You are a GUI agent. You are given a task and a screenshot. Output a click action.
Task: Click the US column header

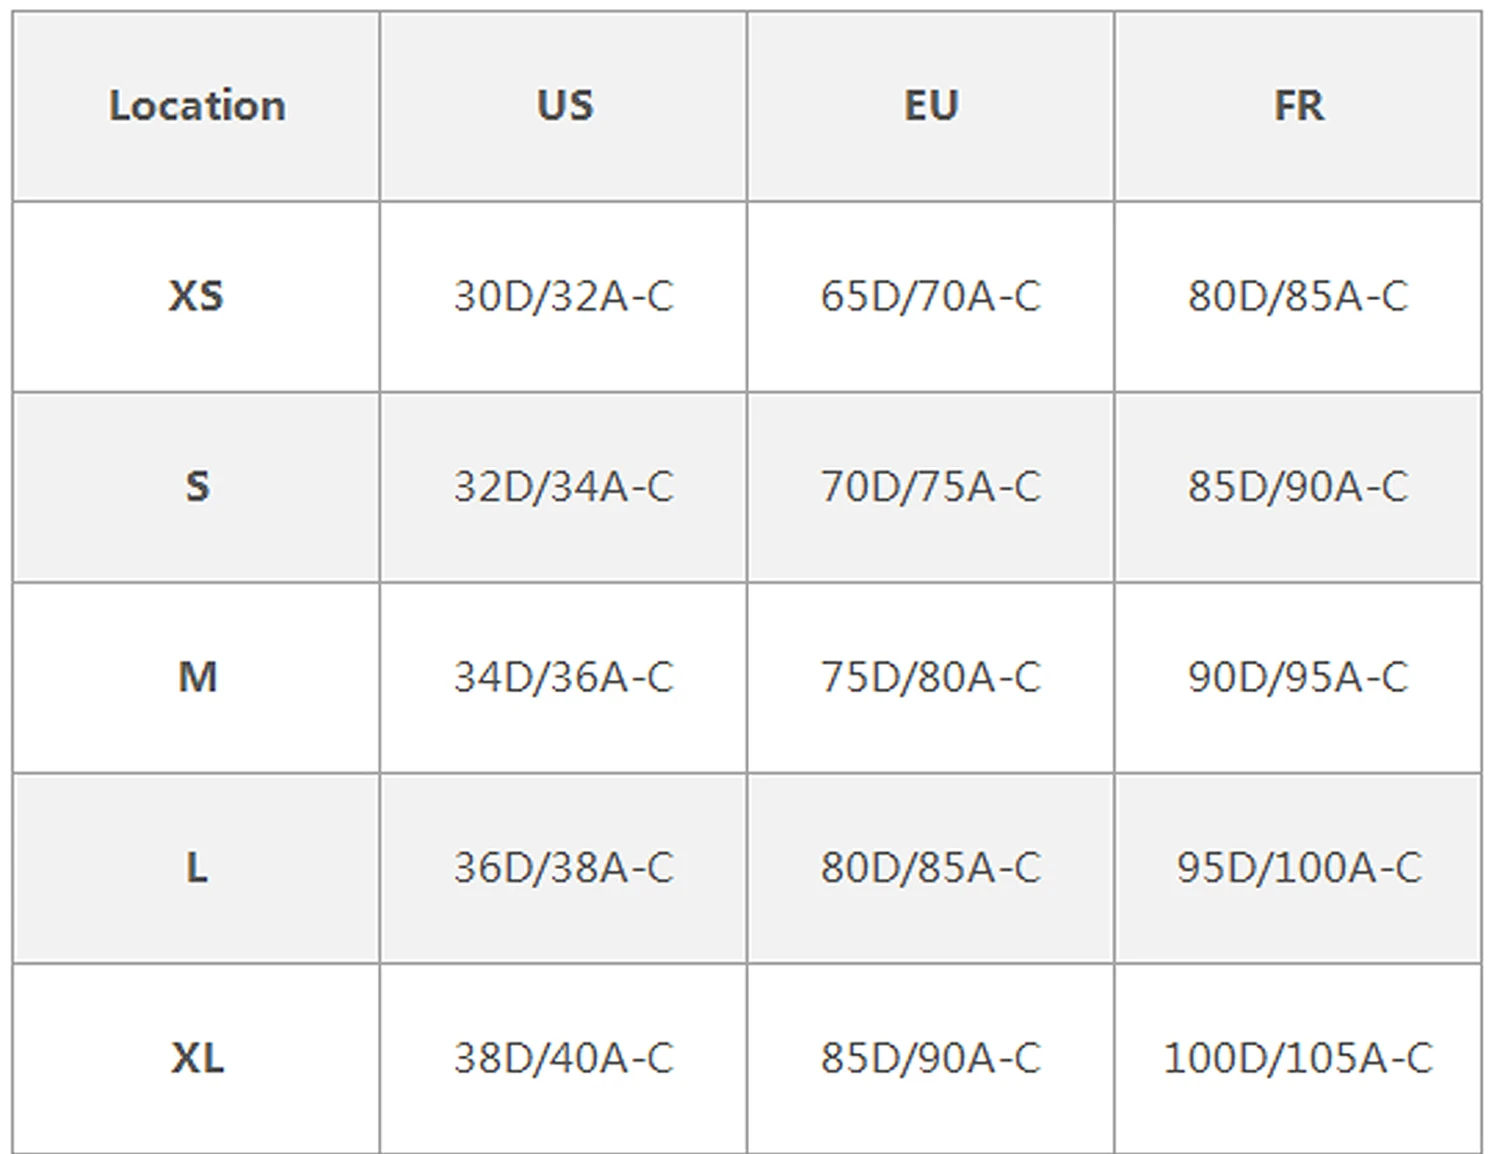[x=564, y=106]
